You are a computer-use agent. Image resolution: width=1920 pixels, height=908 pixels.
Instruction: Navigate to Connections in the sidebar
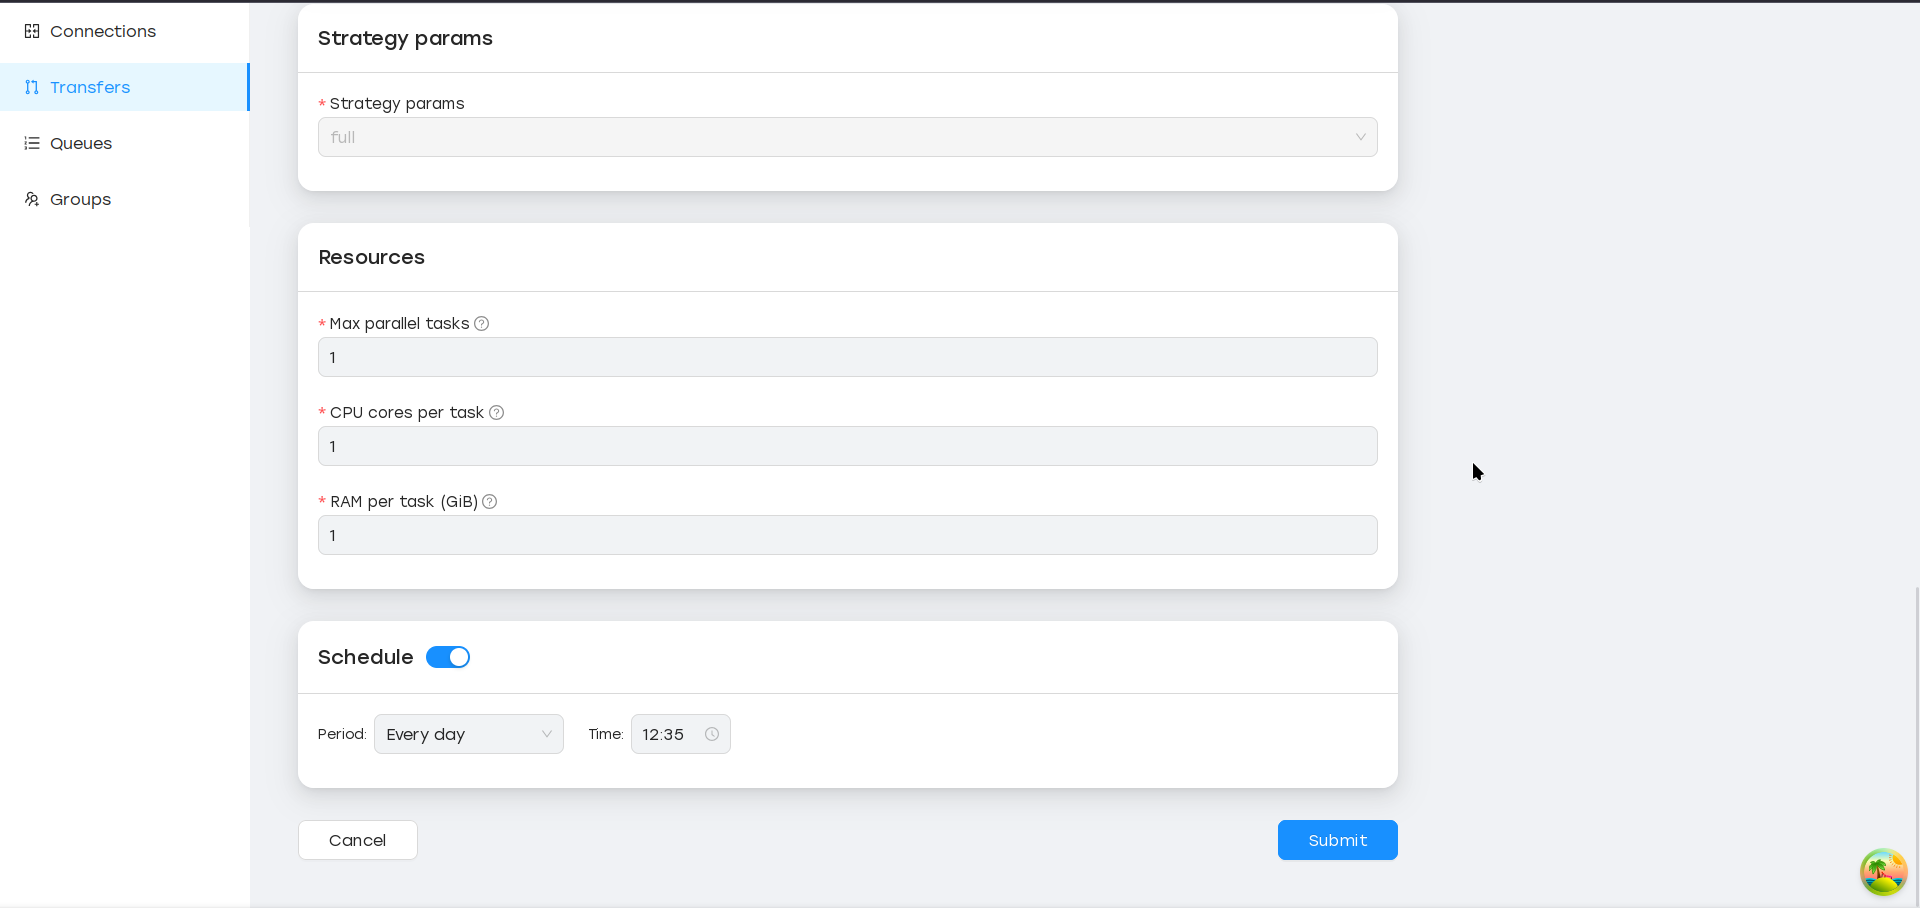(103, 31)
